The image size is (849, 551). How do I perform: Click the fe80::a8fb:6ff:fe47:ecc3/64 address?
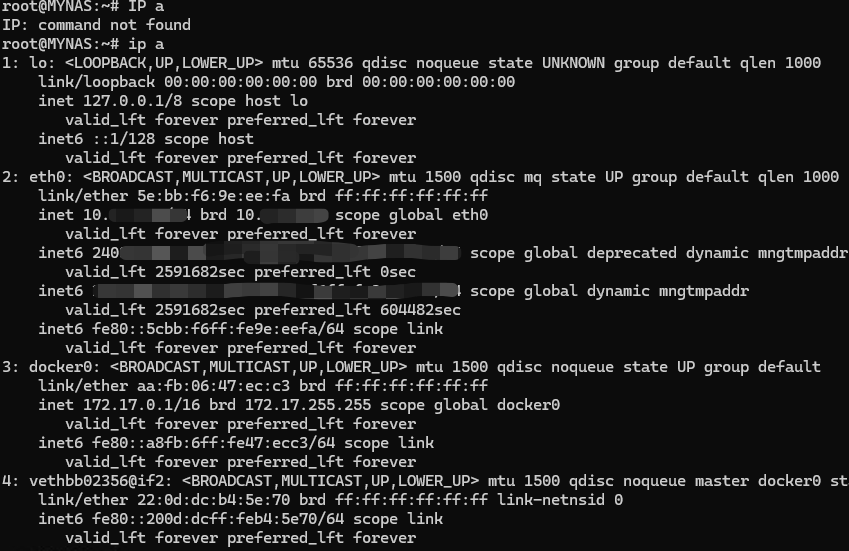[x=213, y=443]
